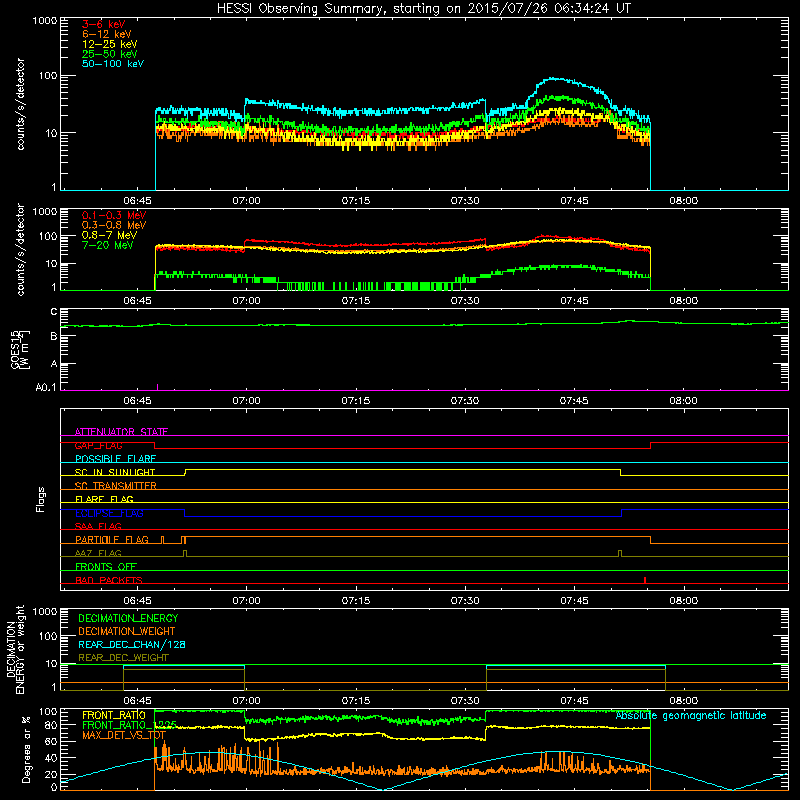The width and height of the screenshot is (800, 800).
Task: Click the C class tick label on GOES plot
Action: point(54,312)
